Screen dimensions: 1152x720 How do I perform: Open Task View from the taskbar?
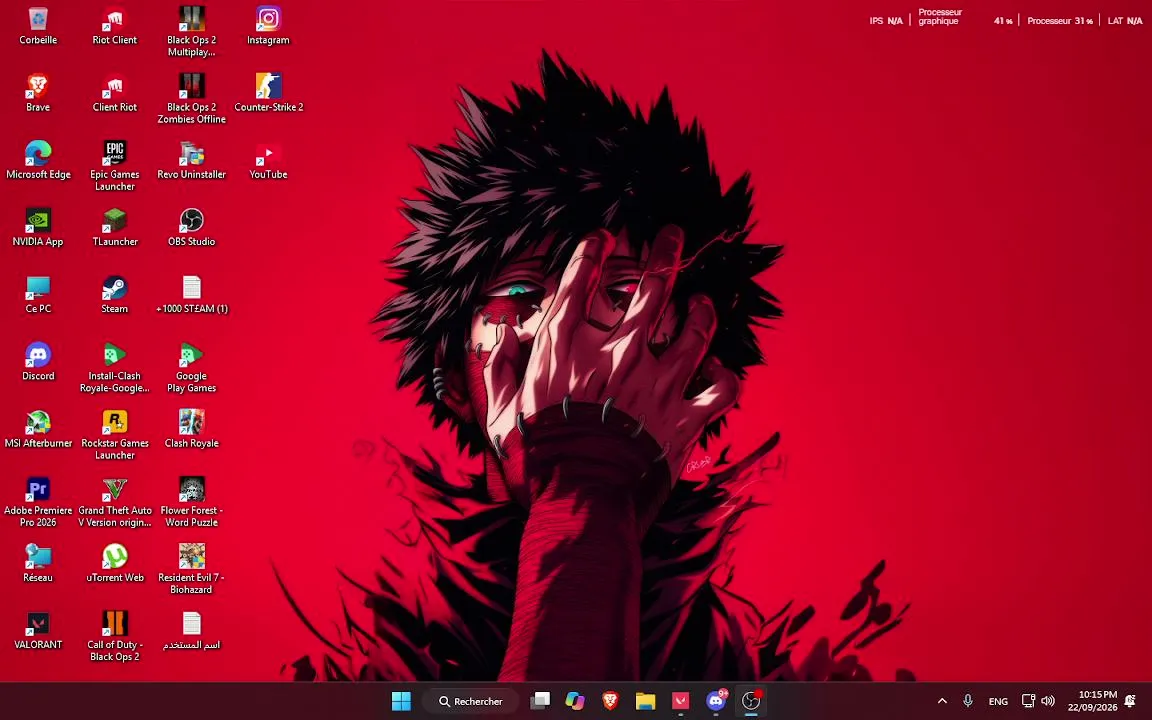(x=541, y=701)
